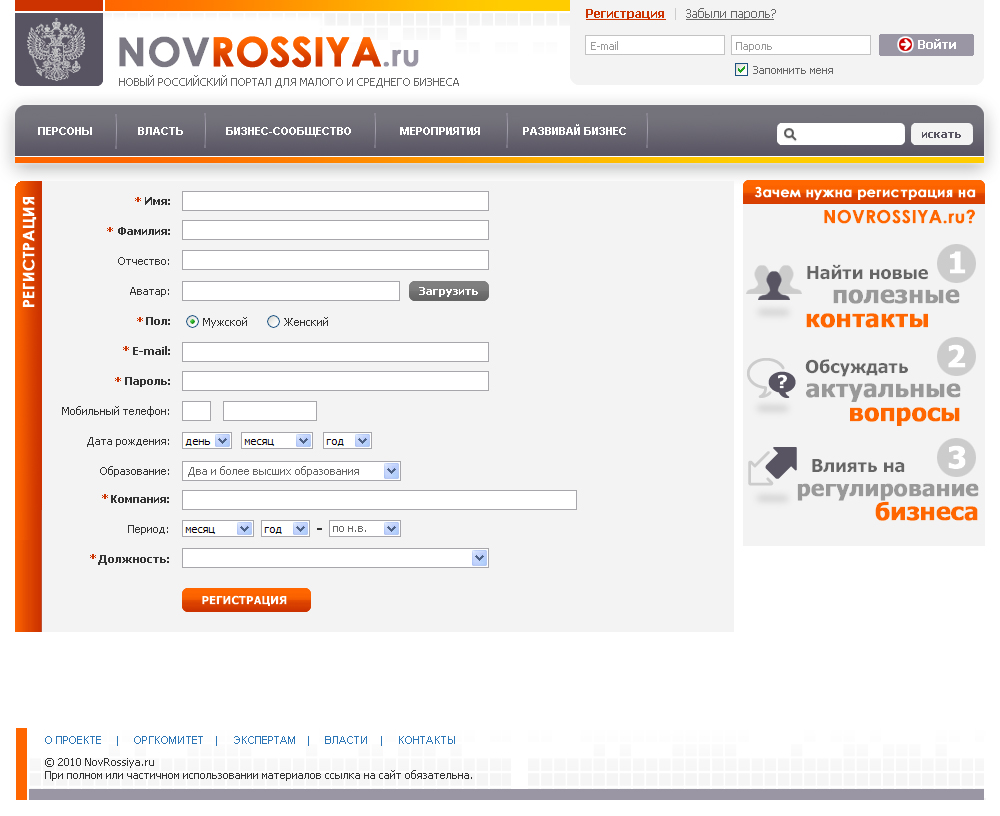
Task: Click the number 3 circle badge
Action: [x=956, y=457]
